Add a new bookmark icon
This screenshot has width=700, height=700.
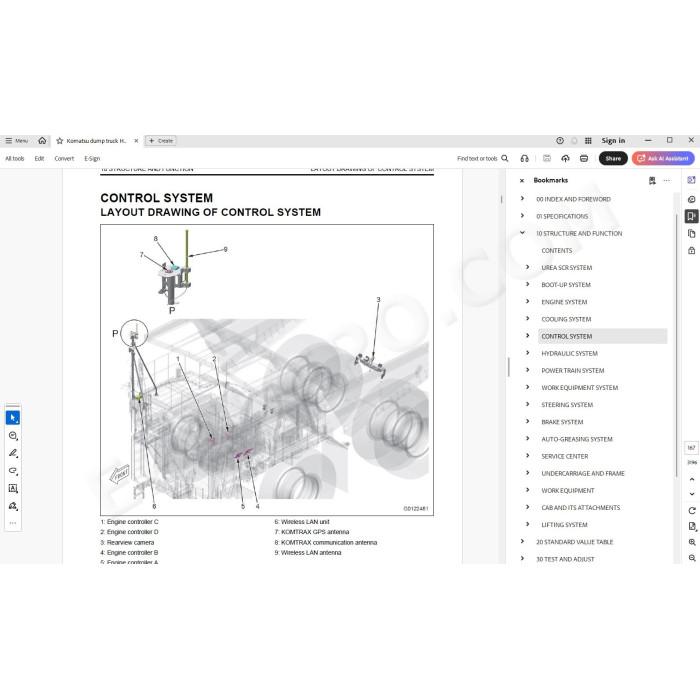coord(652,180)
